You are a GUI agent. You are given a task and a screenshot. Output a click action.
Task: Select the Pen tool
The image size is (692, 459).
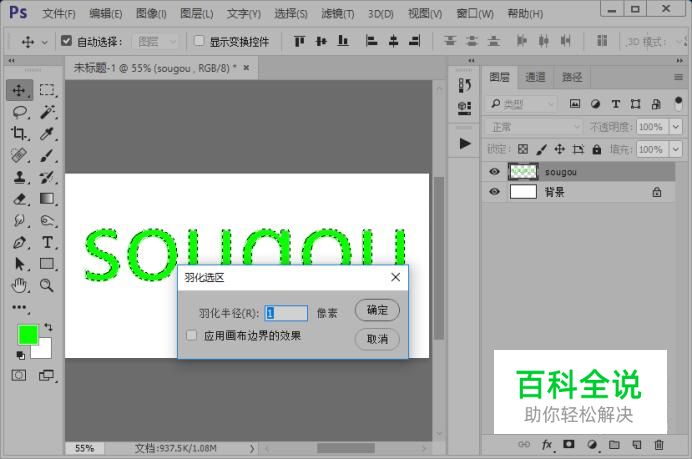tap(19, 242)
